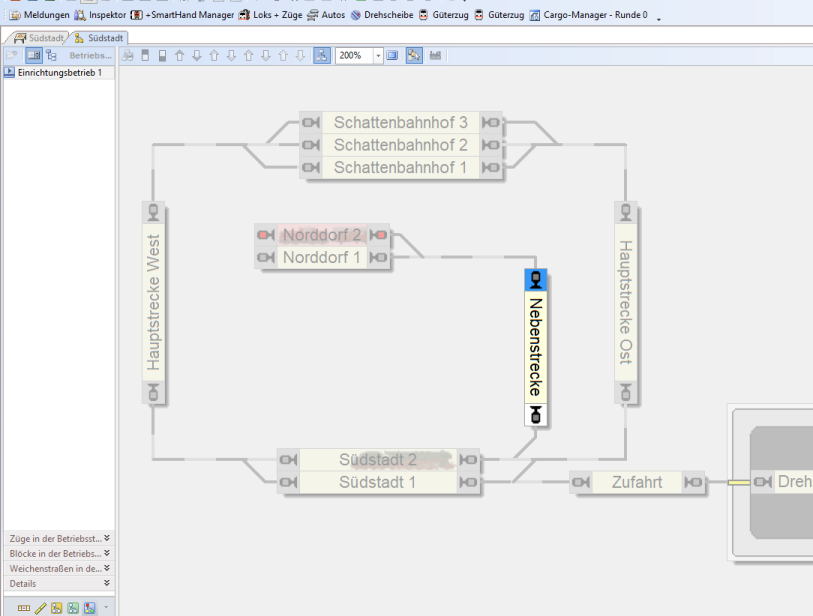
Task: Click the ruler icon in the bottom panel
Action: (x=41, y=607)
